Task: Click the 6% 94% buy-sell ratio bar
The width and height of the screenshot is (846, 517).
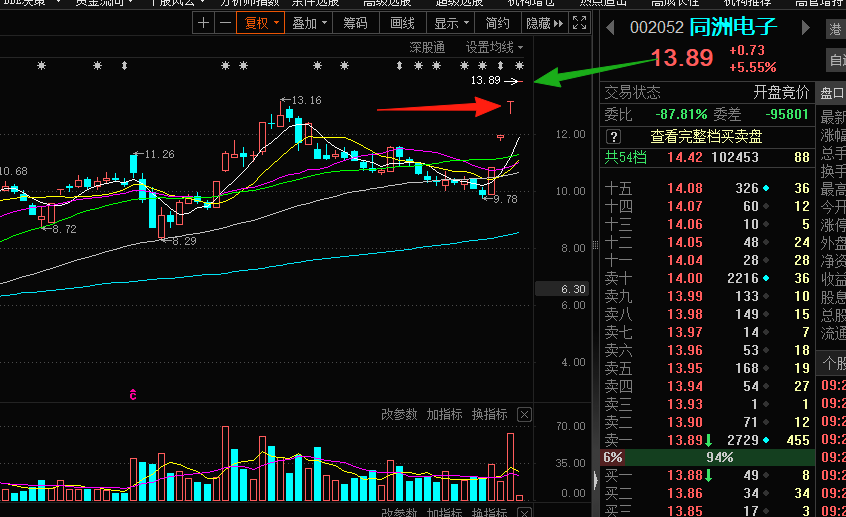Action: tap(707, 458)
